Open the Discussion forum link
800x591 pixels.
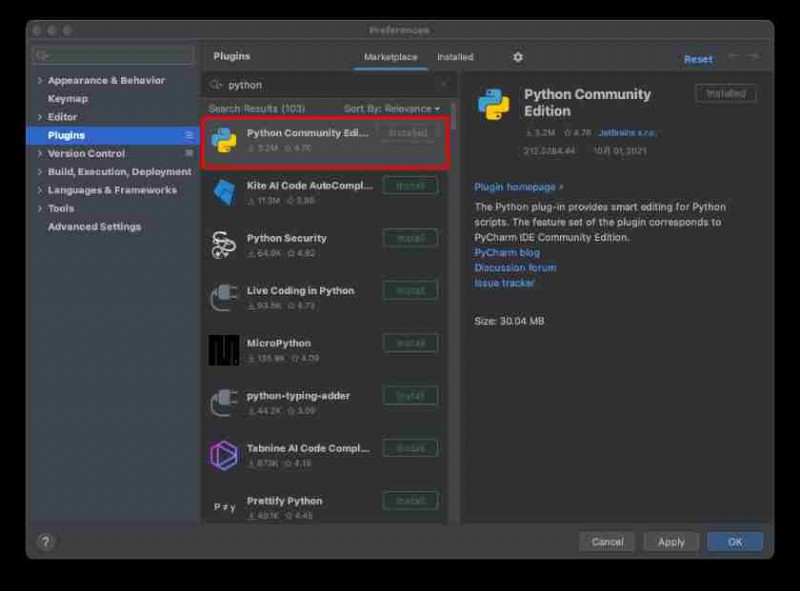[x=515, y=267]
